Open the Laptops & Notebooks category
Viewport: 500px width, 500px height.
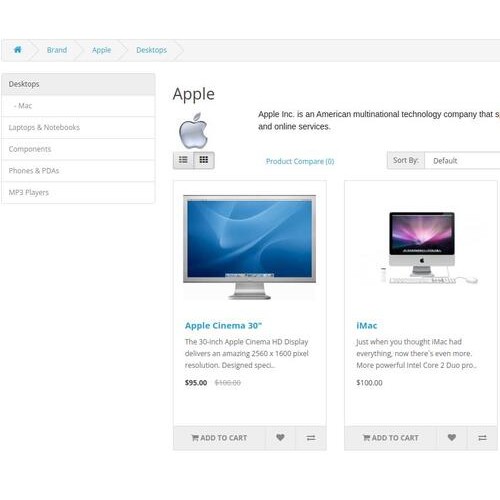(x=78, y=128)
